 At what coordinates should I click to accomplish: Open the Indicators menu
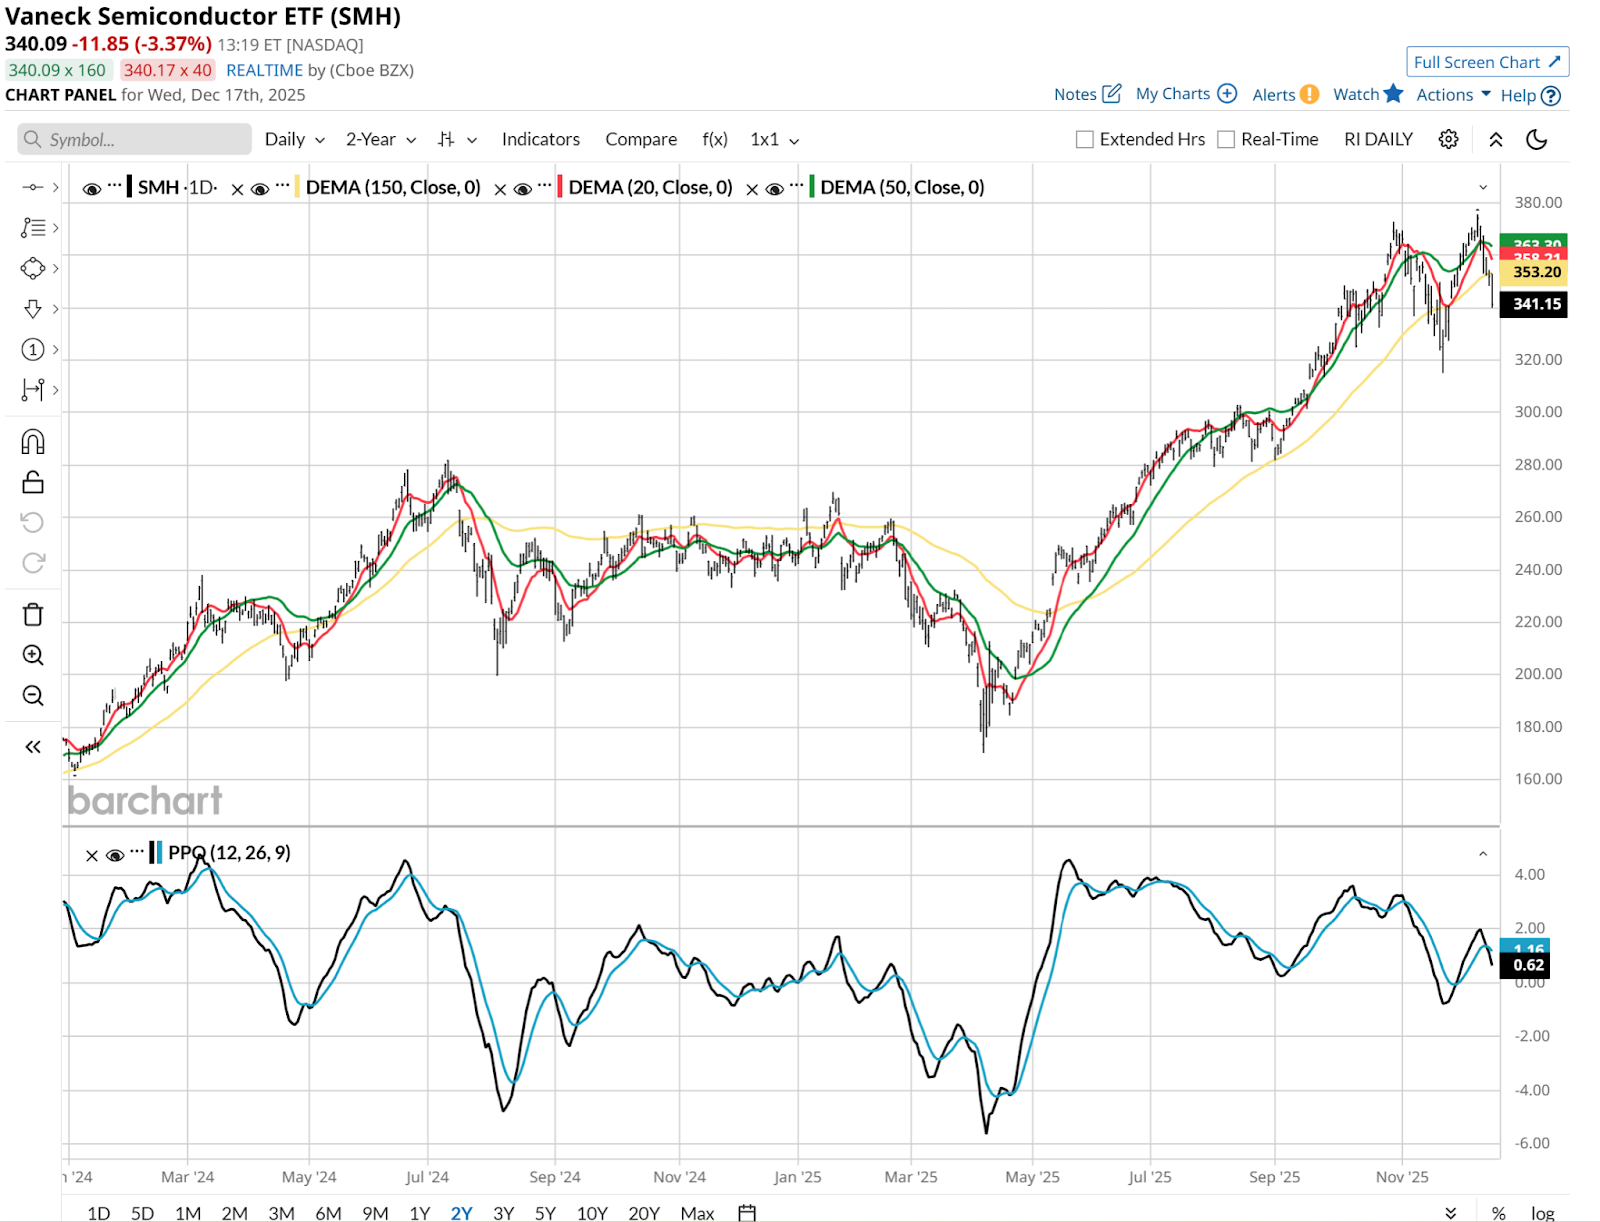click(540, 140)
